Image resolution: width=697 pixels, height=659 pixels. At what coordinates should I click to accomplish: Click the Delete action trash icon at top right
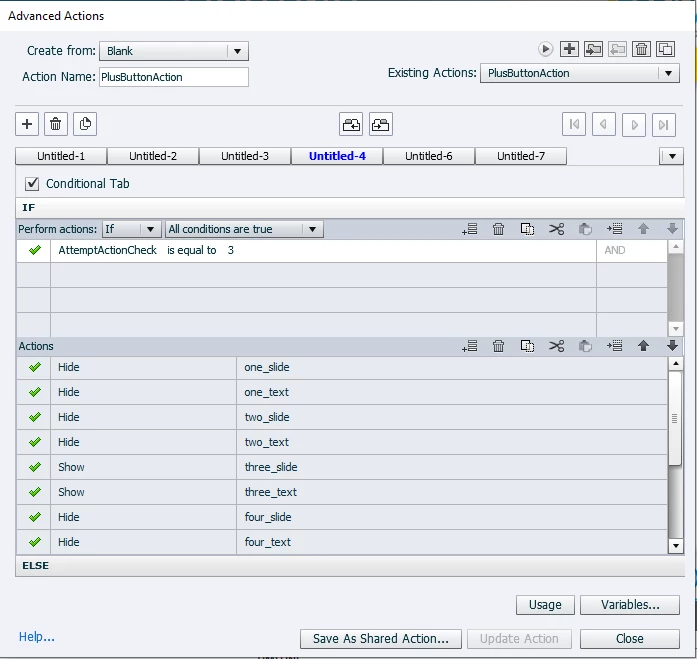641,49
